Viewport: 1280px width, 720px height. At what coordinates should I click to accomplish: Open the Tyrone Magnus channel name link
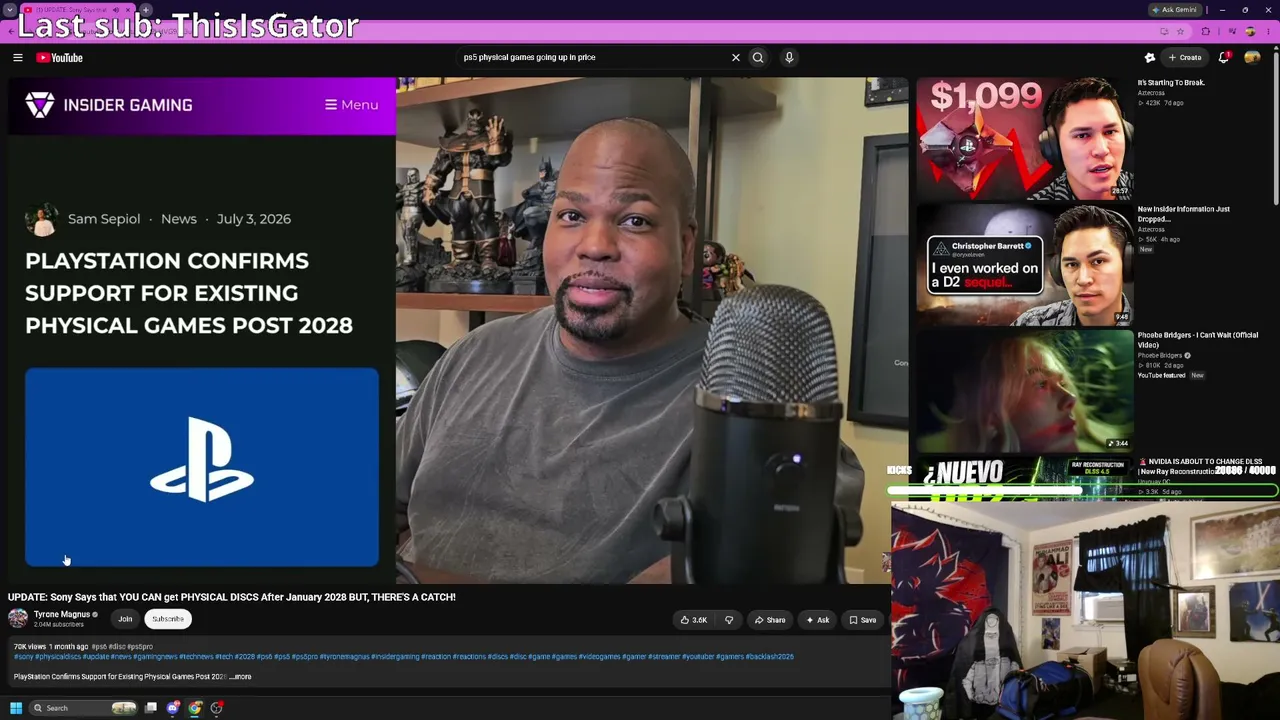[x=62, y=614]
